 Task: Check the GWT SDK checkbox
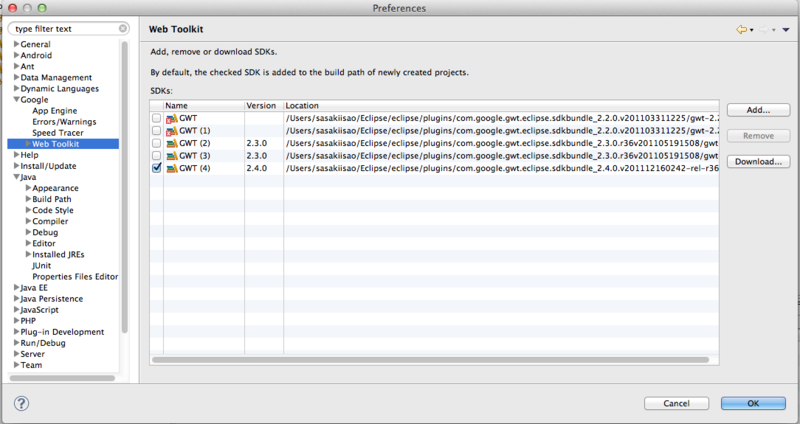(x=156, y=118)
